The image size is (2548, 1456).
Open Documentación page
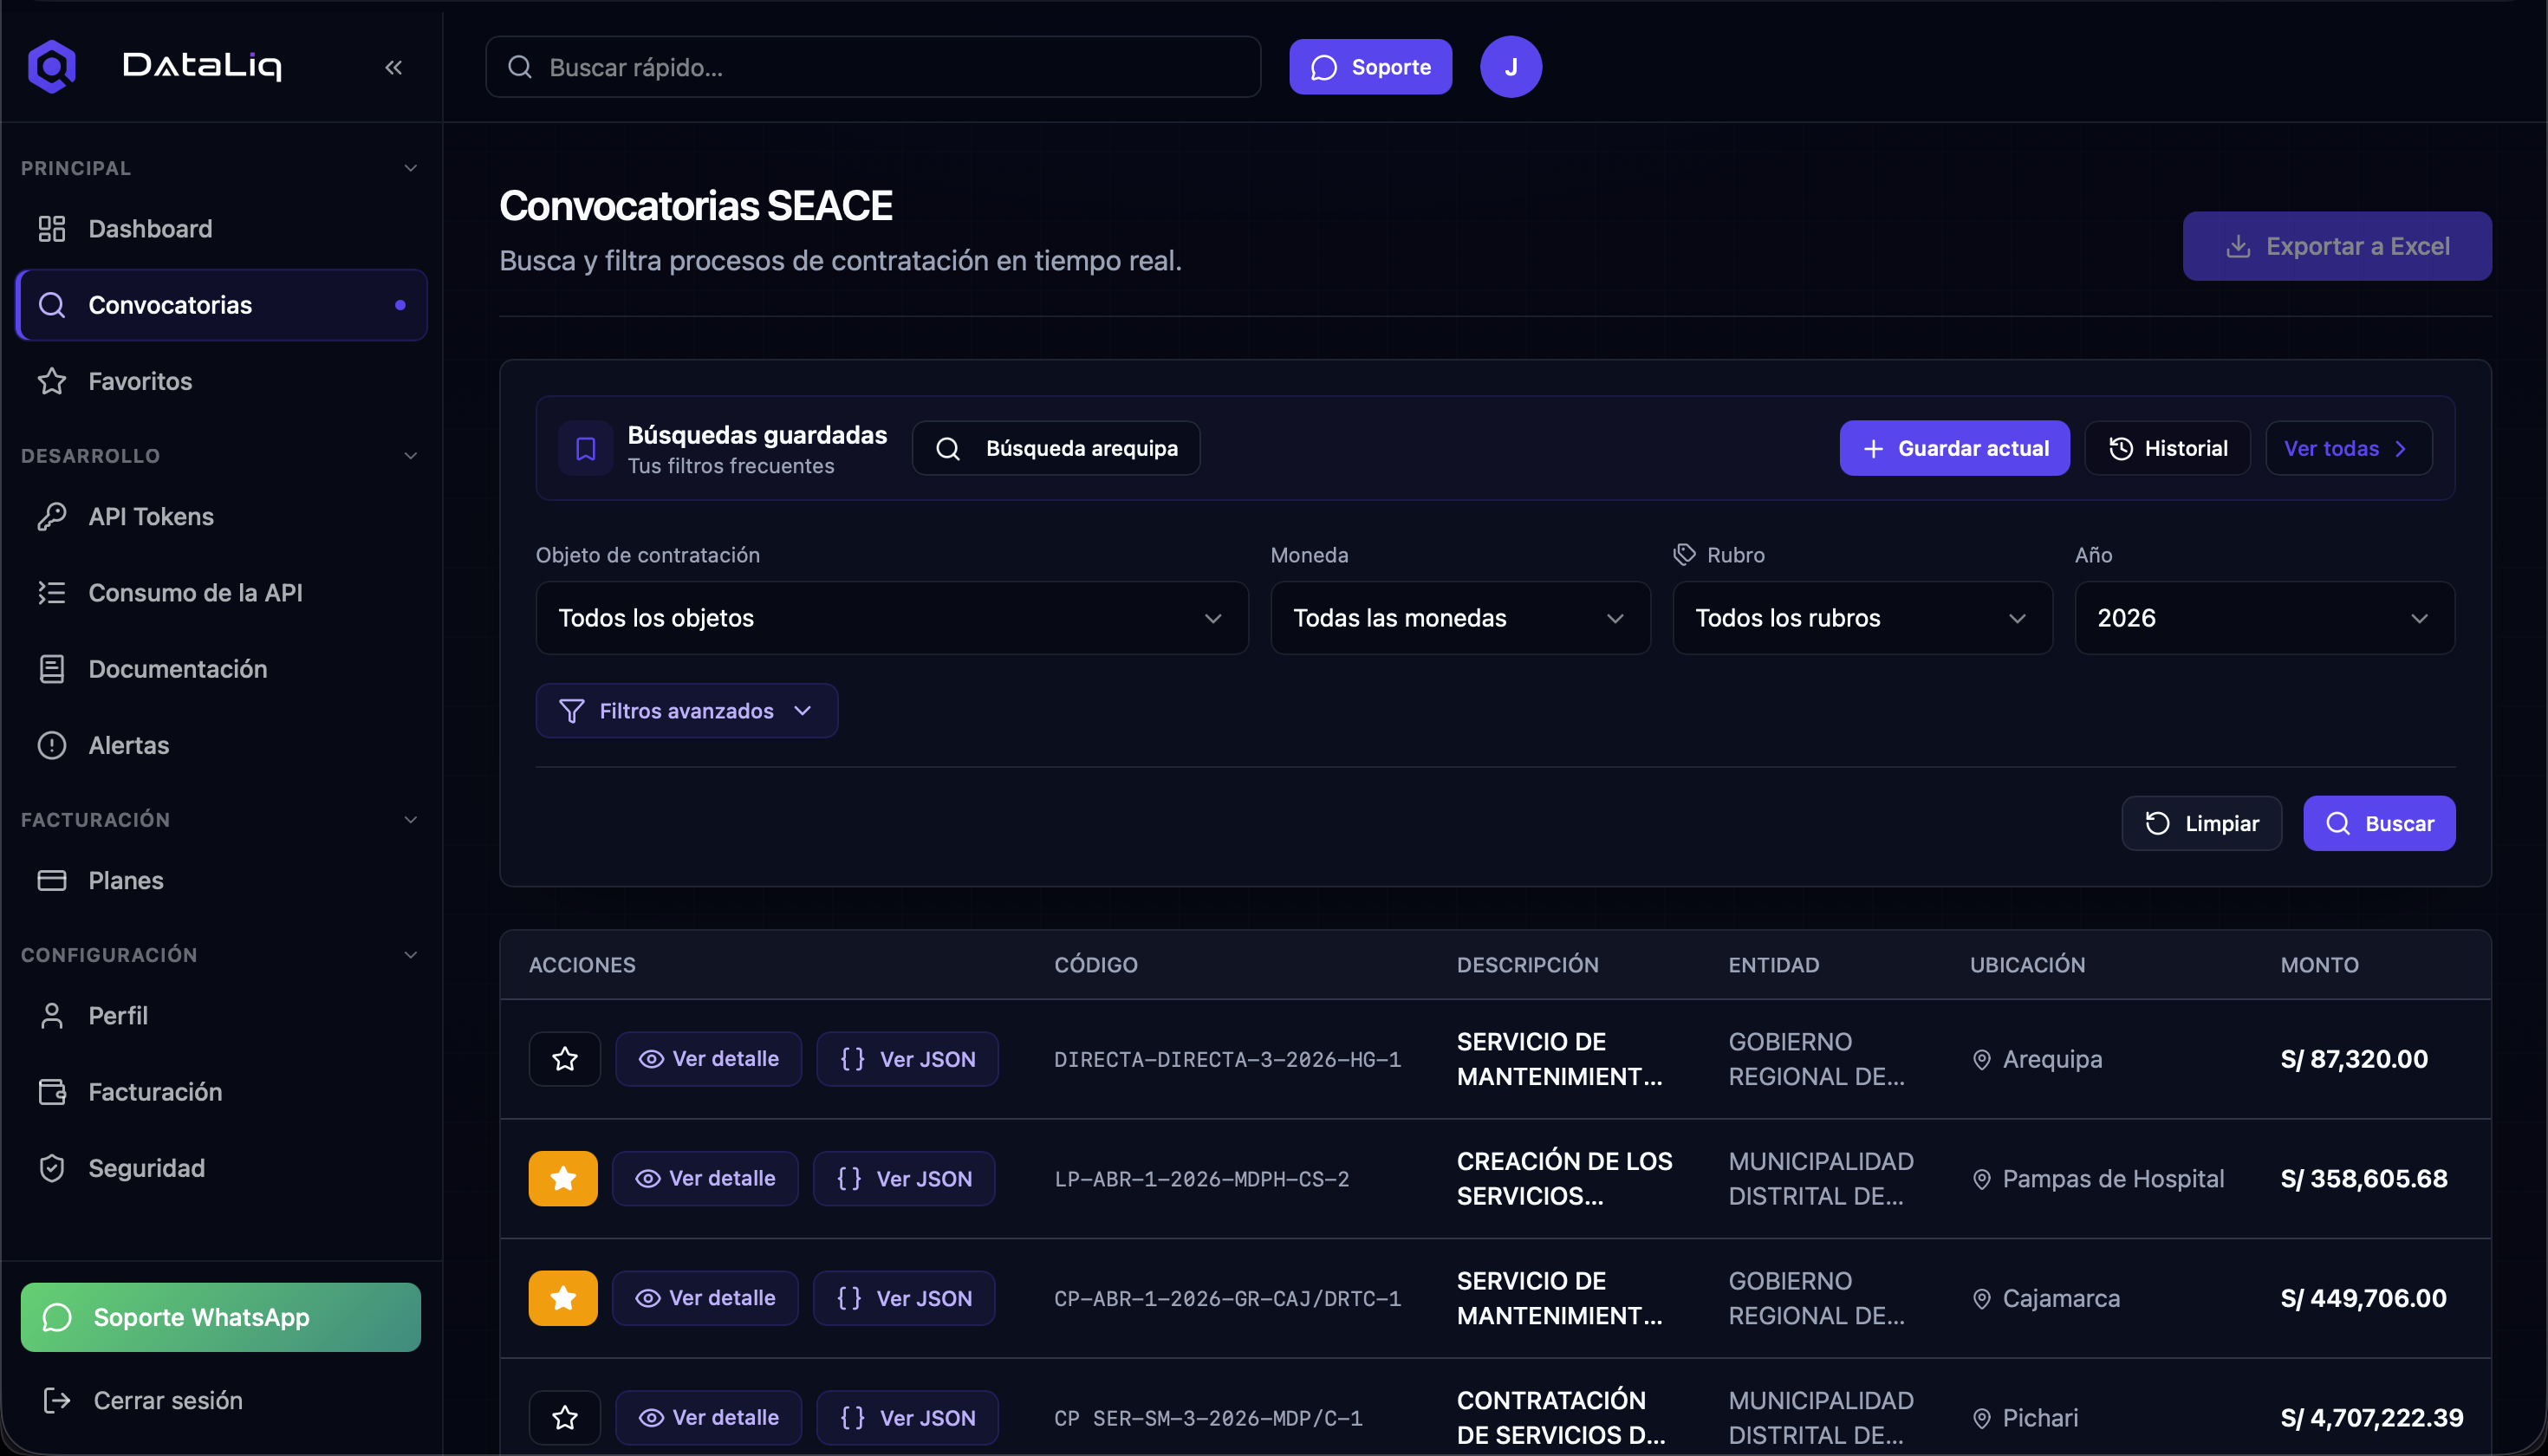[222, 669]
